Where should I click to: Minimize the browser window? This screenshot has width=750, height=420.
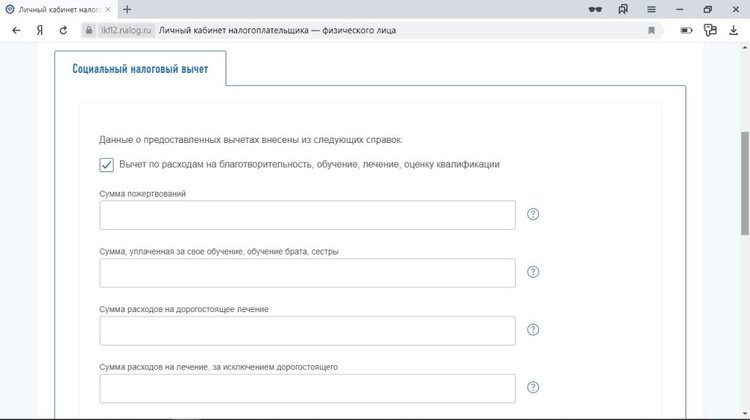click(679, 9)
